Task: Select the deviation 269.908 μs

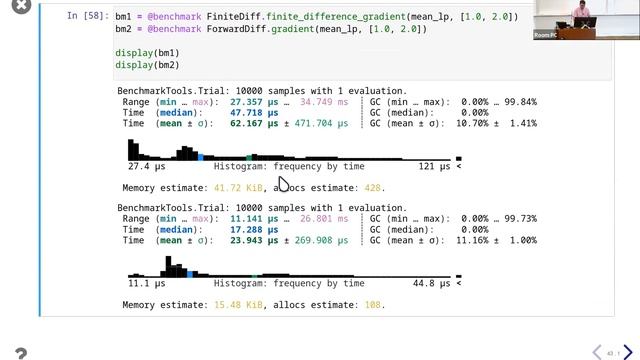Action: (321, 240)
